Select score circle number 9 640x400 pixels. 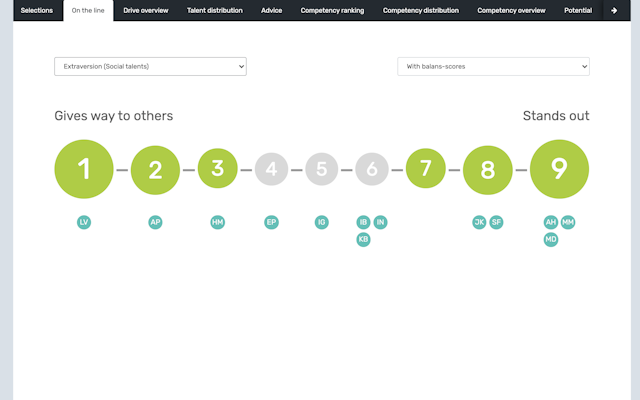click(559, 169)
